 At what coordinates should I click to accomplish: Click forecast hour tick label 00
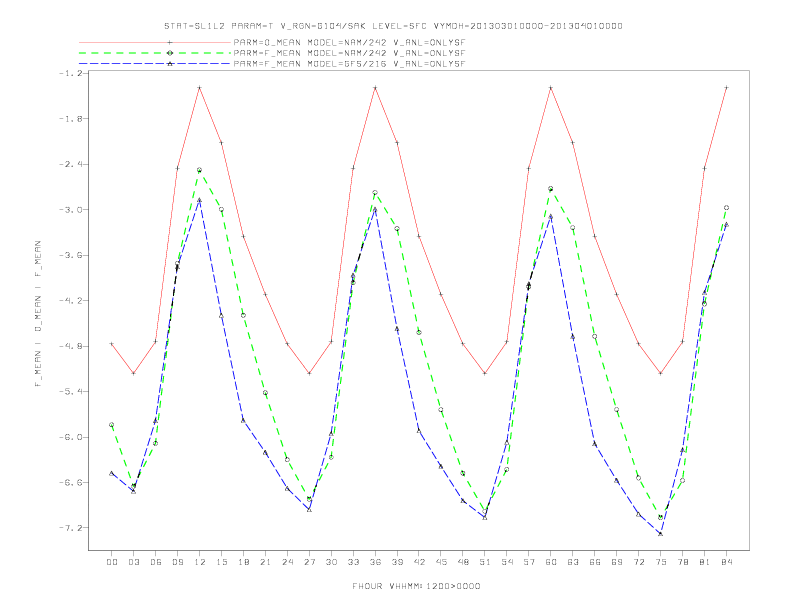pos(112,562)
